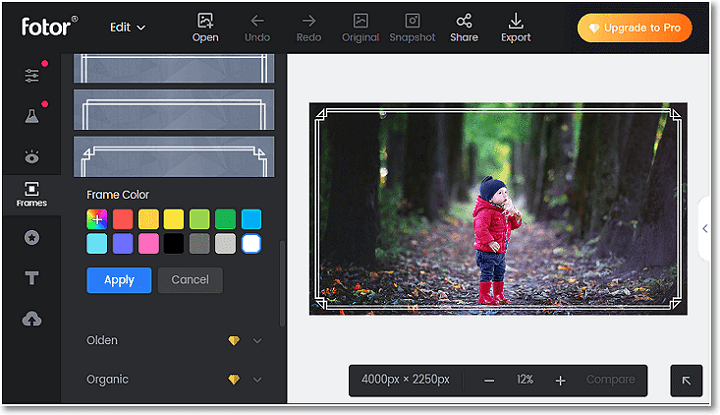Open the Effects flask panel
The height and width of the screenshot is (415, 720).
point(32,116)
